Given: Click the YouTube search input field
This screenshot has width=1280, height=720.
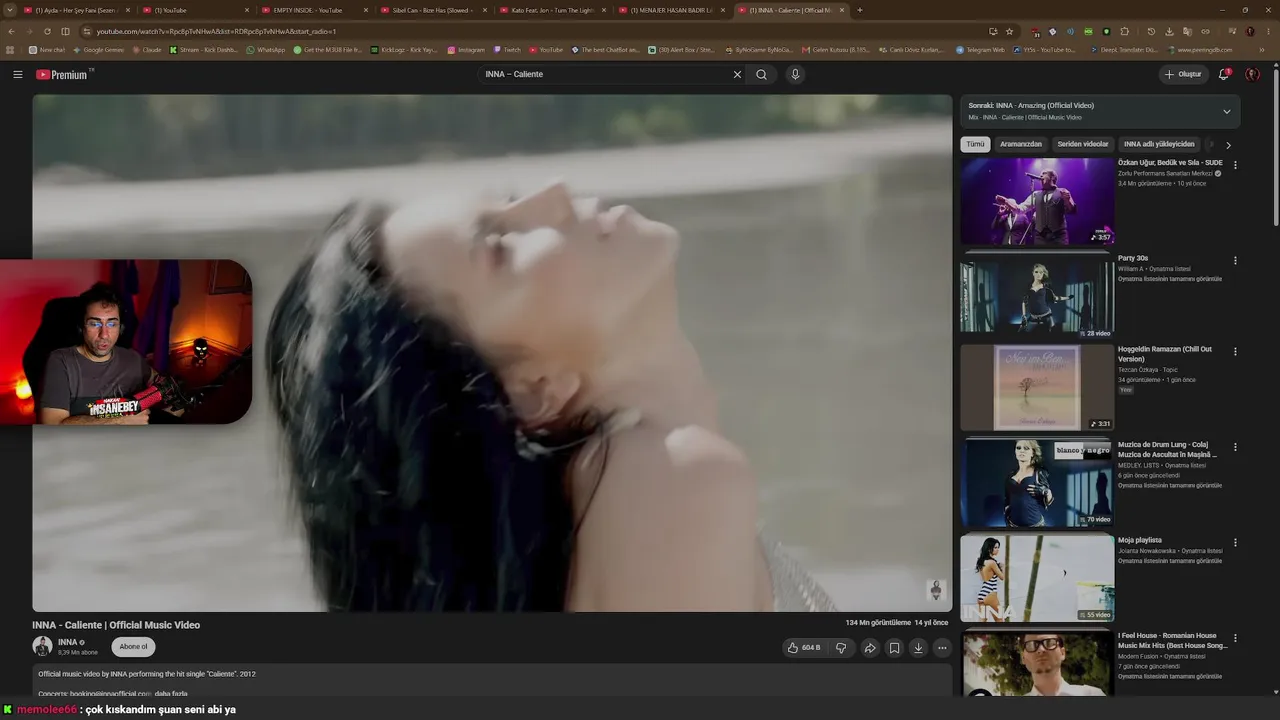Looking at the screenshot, I should [x=605, y=74].
